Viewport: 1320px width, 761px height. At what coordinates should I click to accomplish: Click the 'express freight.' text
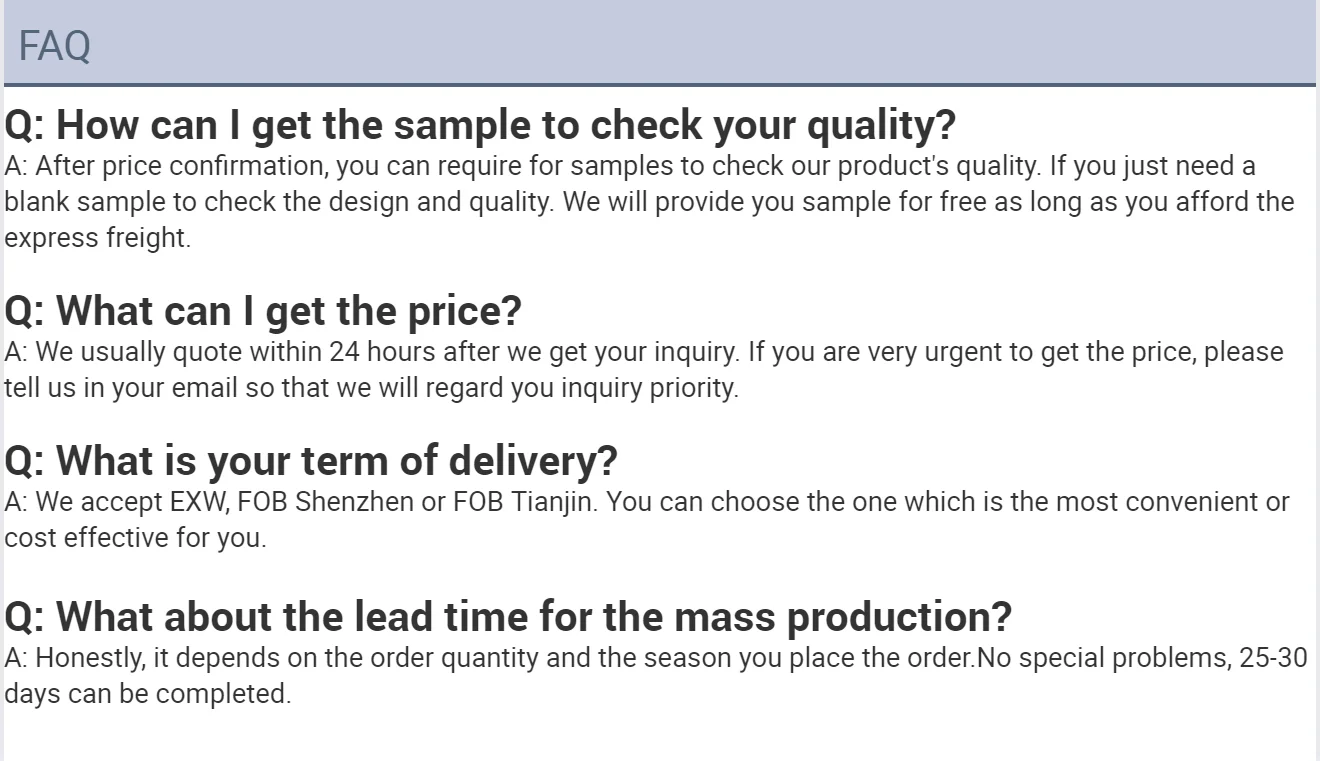97,238
